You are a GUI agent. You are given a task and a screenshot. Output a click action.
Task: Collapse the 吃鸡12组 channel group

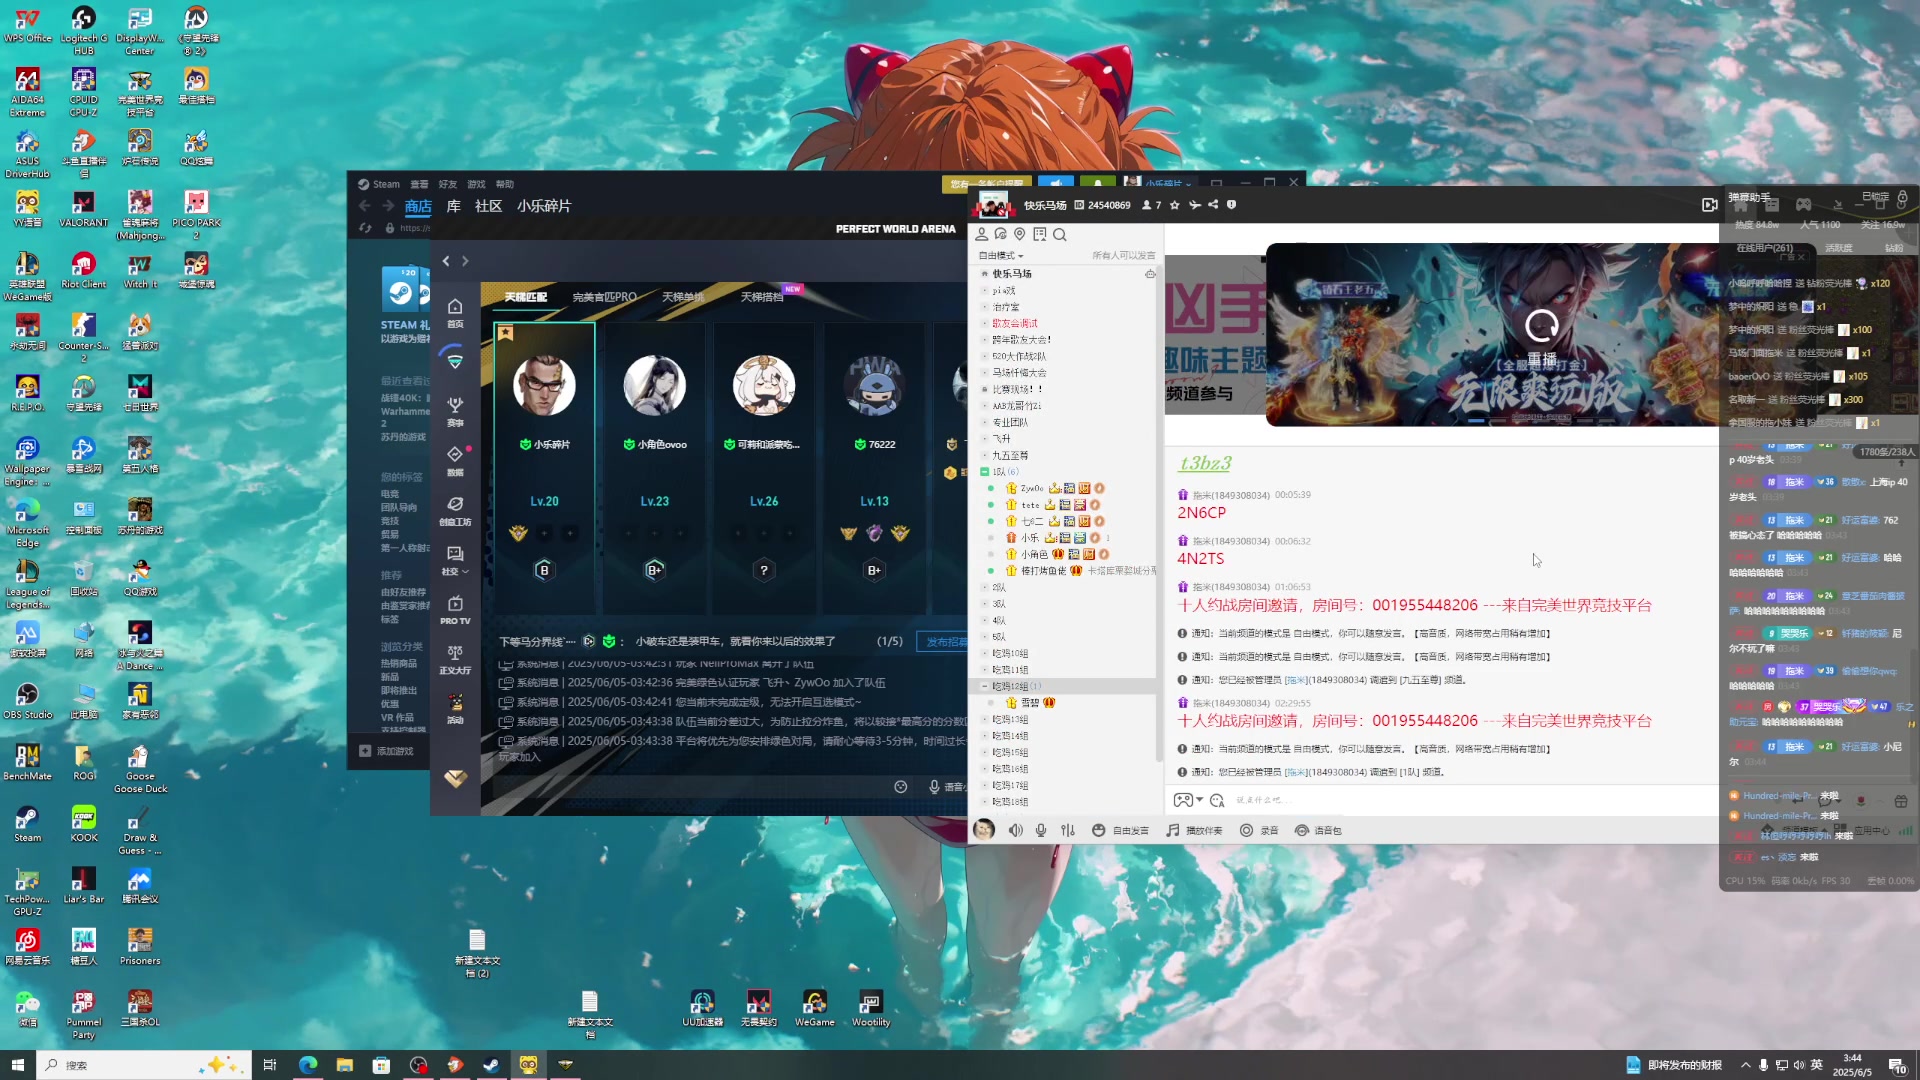click(x=985, y=686)
